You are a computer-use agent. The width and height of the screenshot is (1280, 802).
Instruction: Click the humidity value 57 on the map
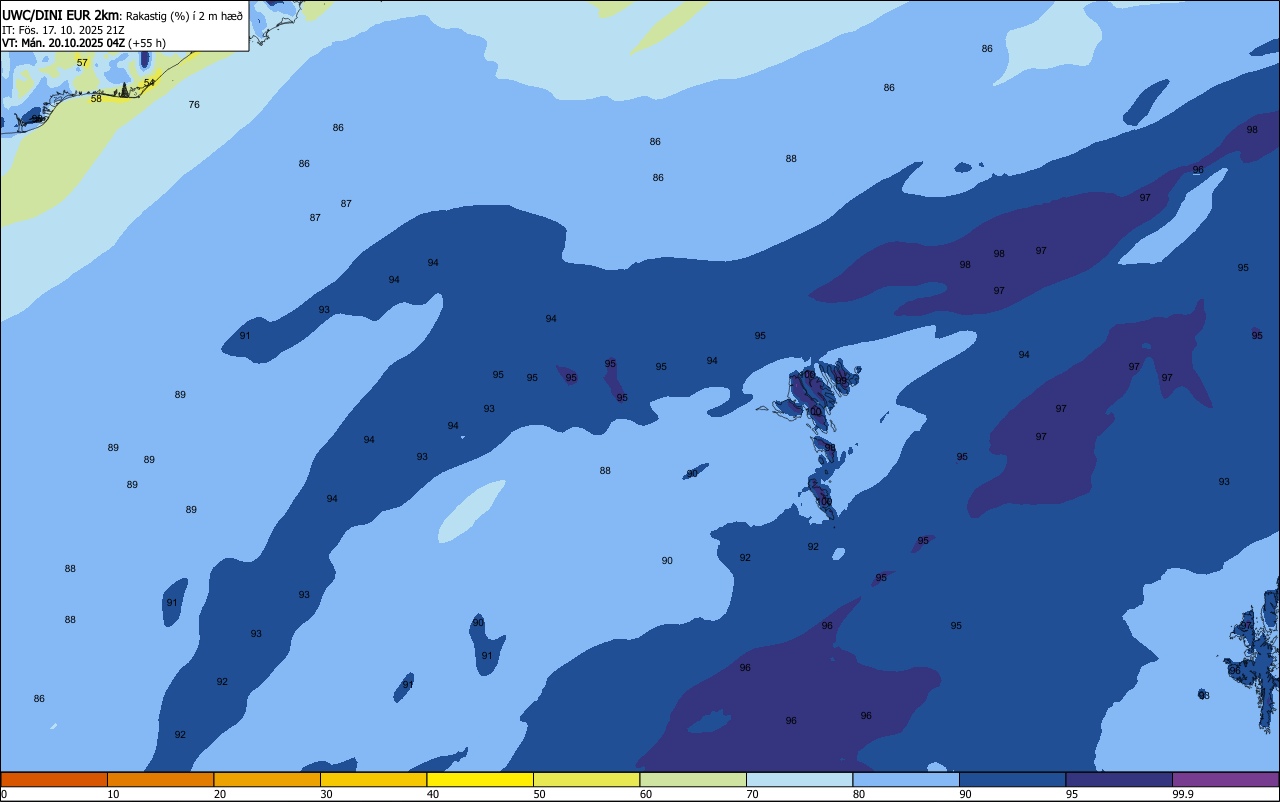point(82,62)
